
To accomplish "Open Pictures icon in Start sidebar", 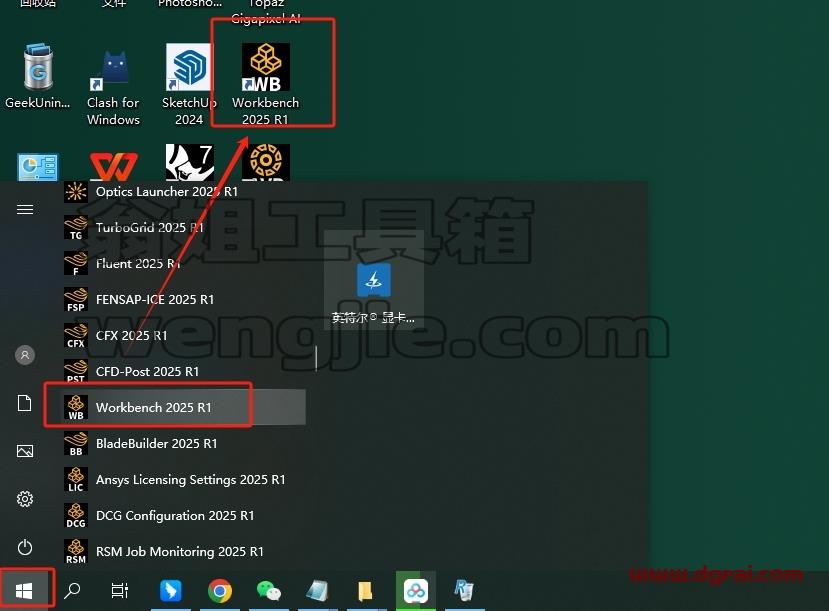I will [x=25, y=451].
